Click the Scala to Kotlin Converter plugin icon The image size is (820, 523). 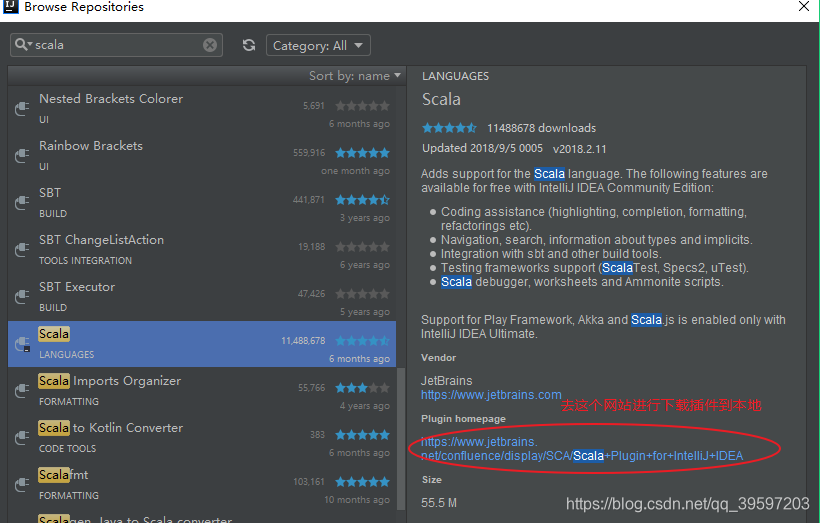22,438
